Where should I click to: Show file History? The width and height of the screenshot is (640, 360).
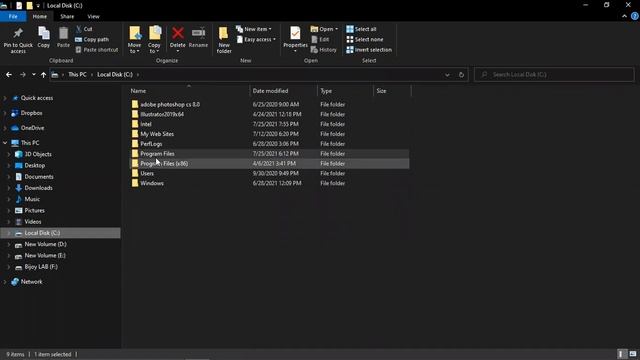click(324, 50)
